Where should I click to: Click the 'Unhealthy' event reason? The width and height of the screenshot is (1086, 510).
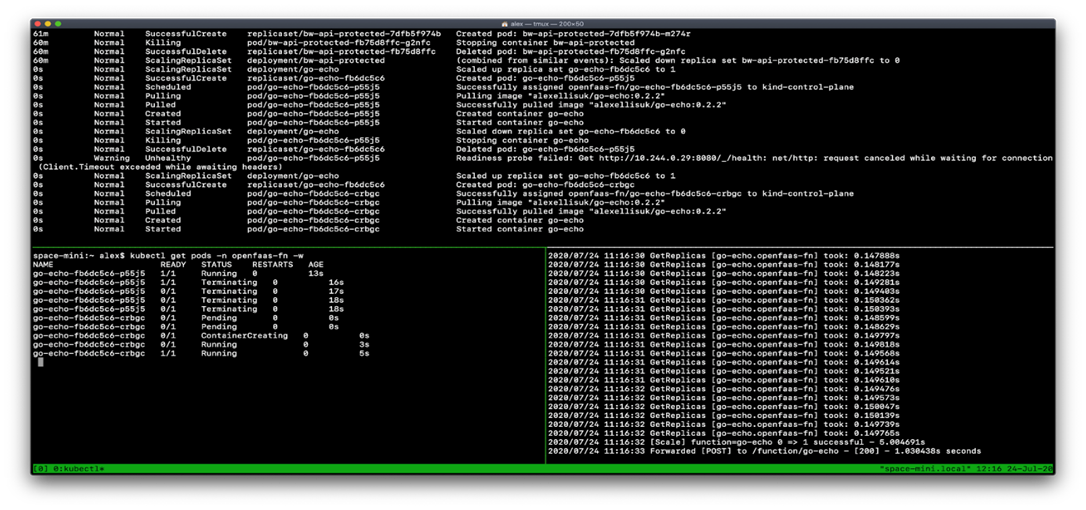[168, 158]
